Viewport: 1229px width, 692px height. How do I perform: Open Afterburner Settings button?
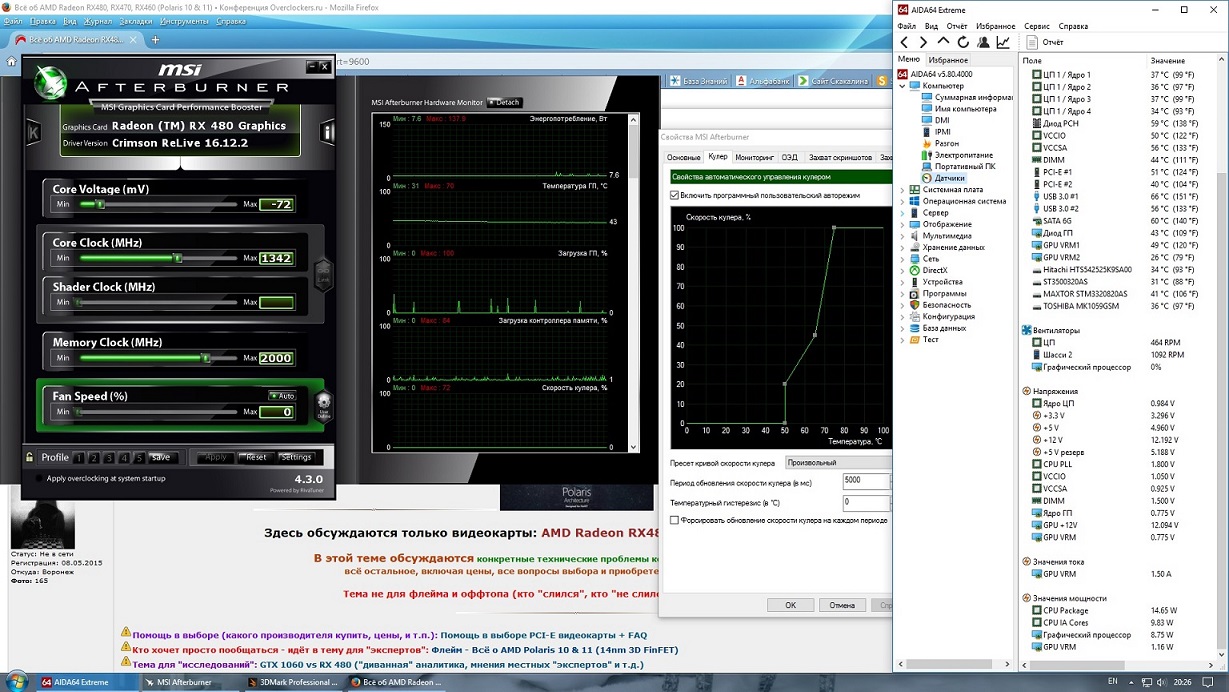click(x=296, y=457)
